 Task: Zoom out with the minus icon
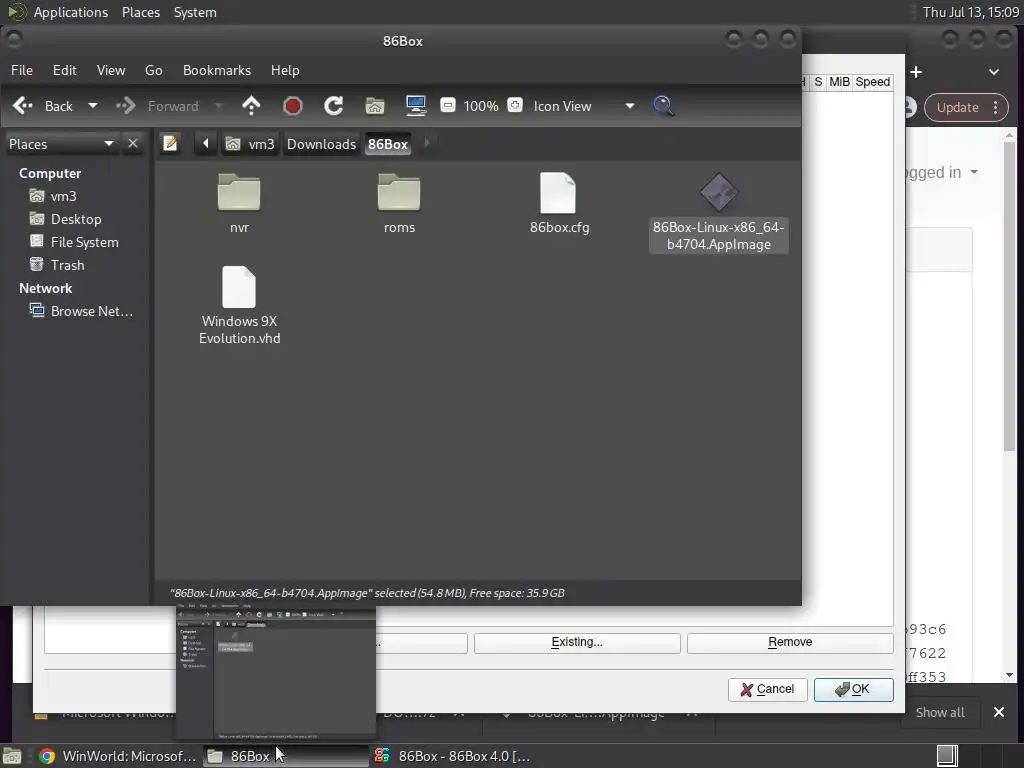[x=447, y=105]
